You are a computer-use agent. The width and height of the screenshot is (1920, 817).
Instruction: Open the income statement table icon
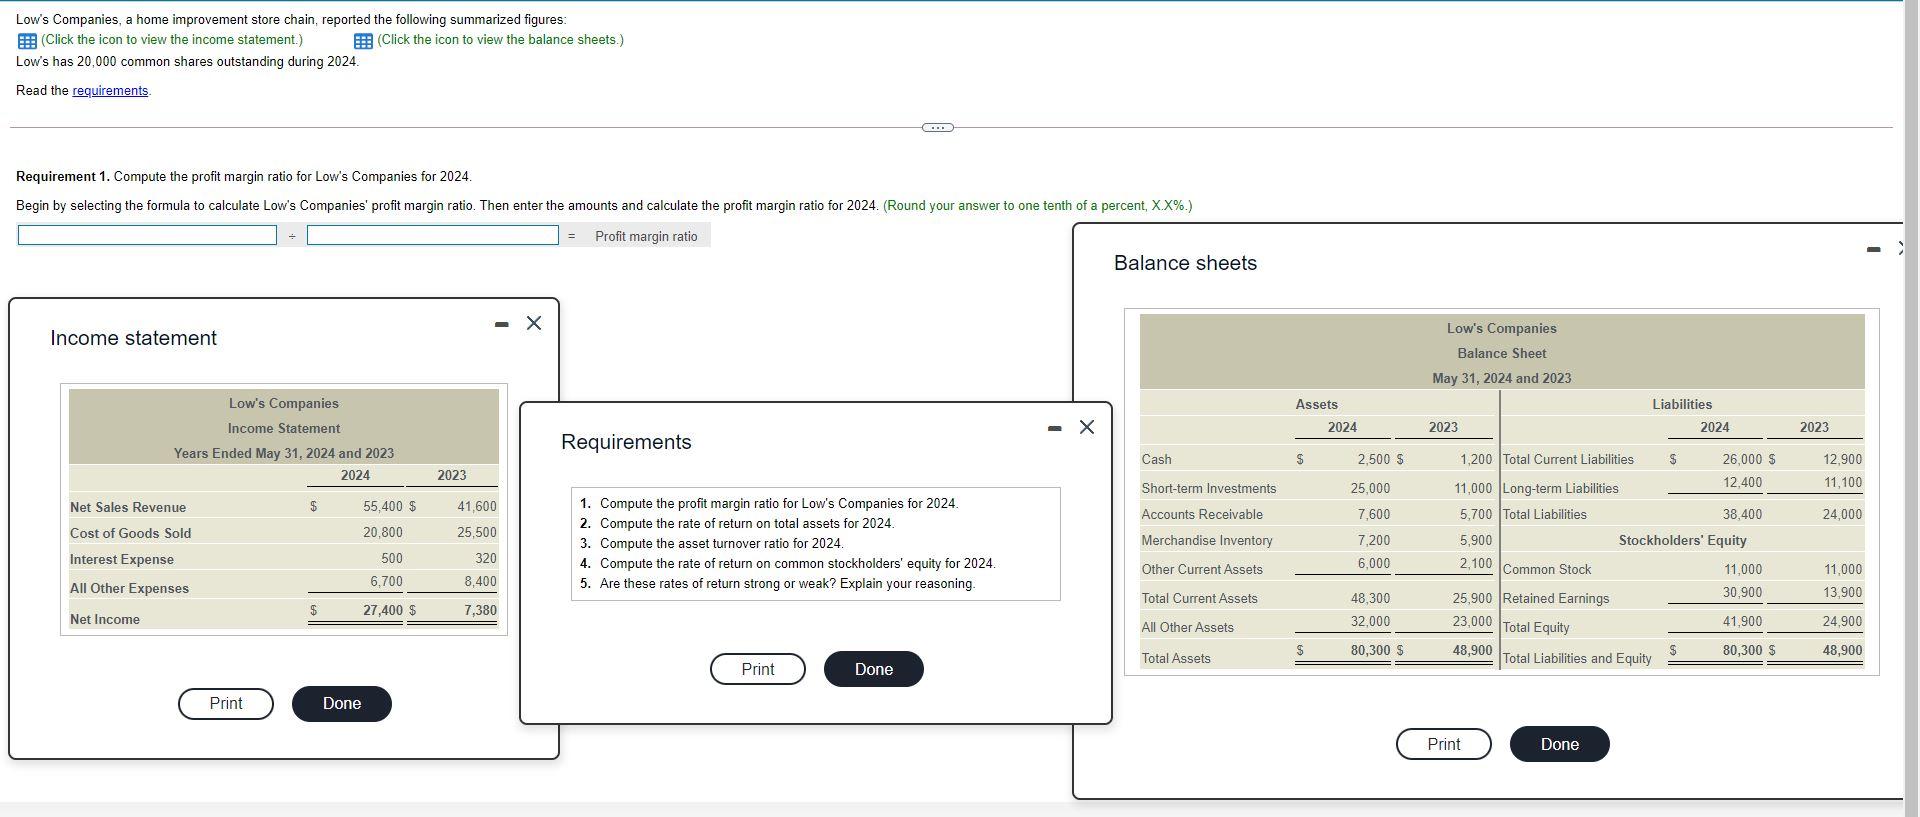click(x=27, y=41)
